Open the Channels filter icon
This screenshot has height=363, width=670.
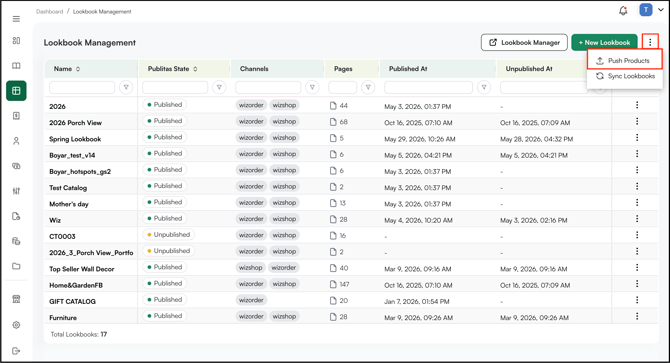pyautogui.click(x=312, y=88)
